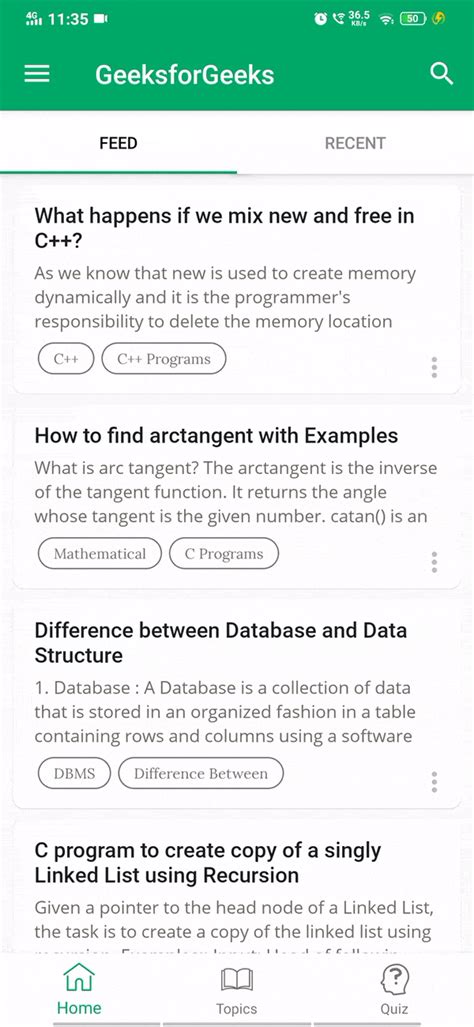Select the Difference Between tag
This screenshot has width=474, height=1027.
coord(200,774)
